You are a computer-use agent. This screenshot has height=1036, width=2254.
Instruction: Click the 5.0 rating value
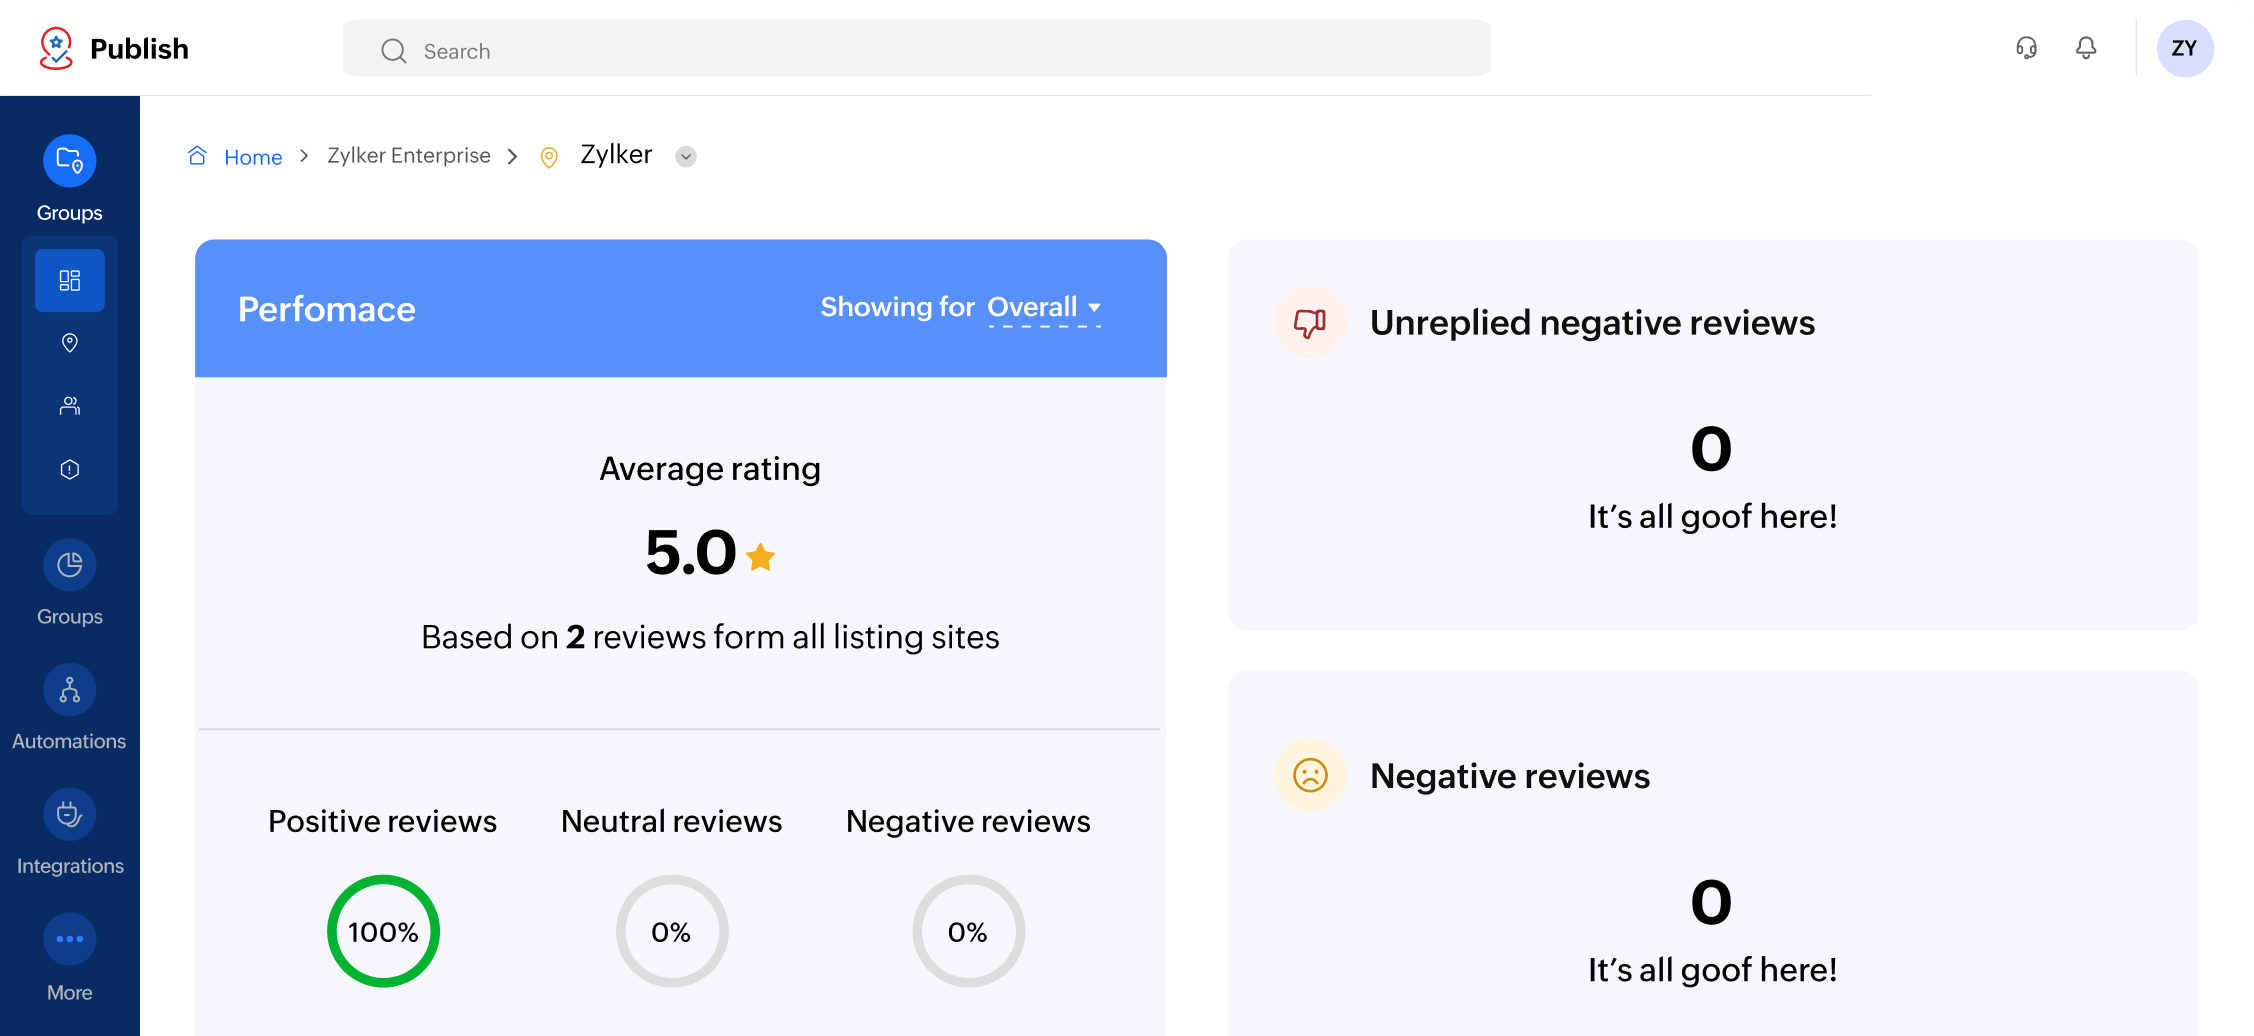(691, 552)
